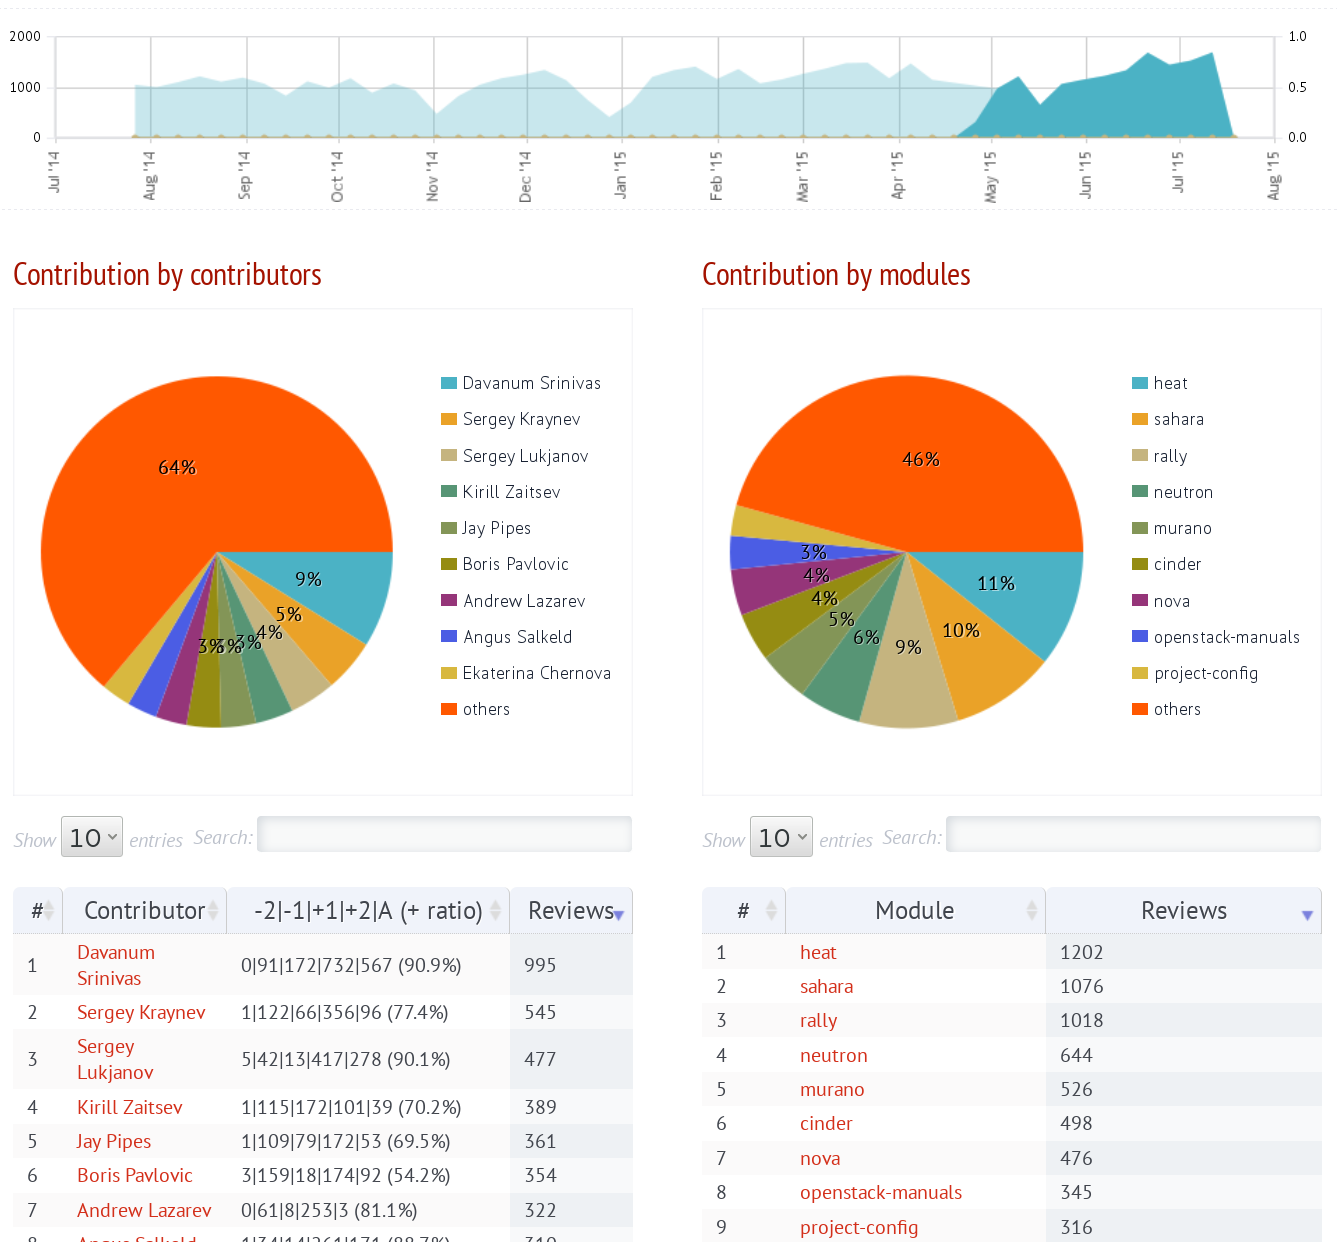Click the contributors search field
Screen dimensions: 1342x1242
[x=444, y=835]
